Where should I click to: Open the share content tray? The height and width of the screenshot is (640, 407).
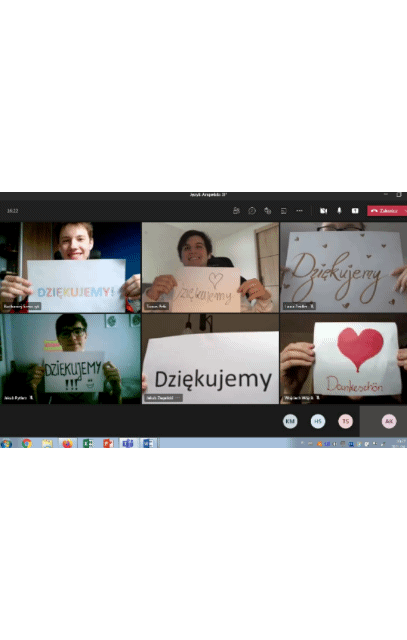point(355,211)
